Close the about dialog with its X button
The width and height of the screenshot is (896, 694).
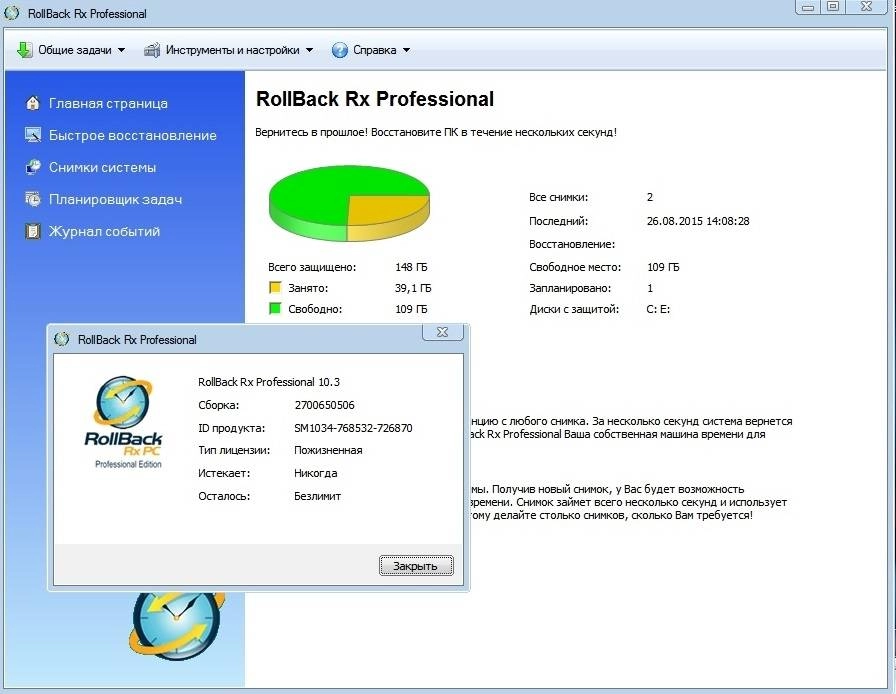(442, 332)
